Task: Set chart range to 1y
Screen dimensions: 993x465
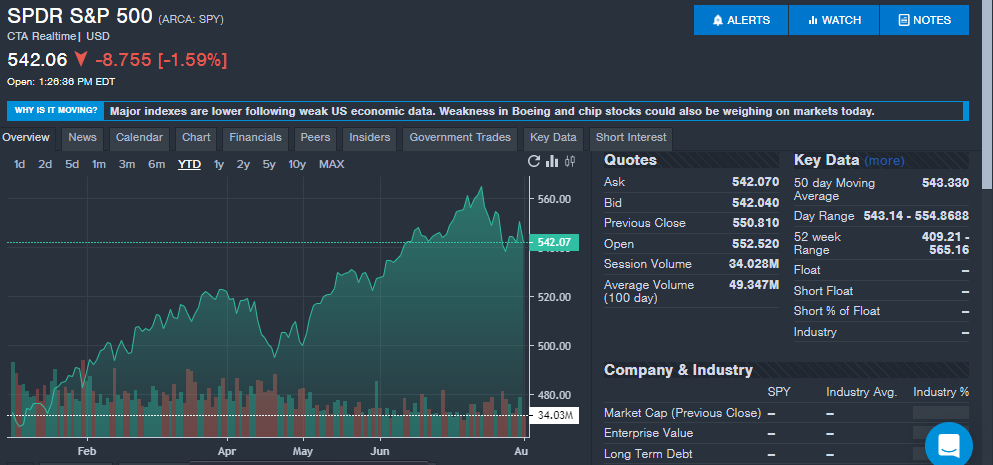Action: click(x=219, y=165)
